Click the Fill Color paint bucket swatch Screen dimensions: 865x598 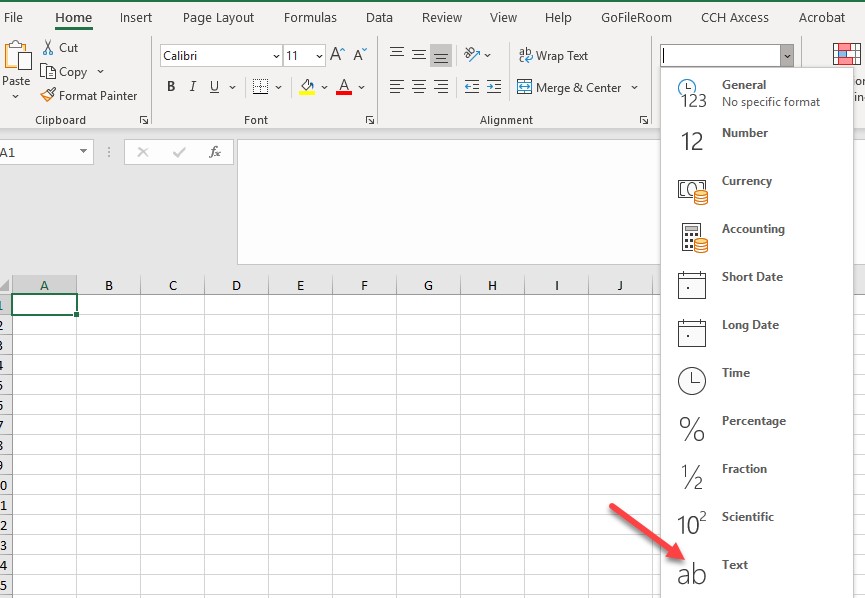pyautogui.click(x=307, y=87)
